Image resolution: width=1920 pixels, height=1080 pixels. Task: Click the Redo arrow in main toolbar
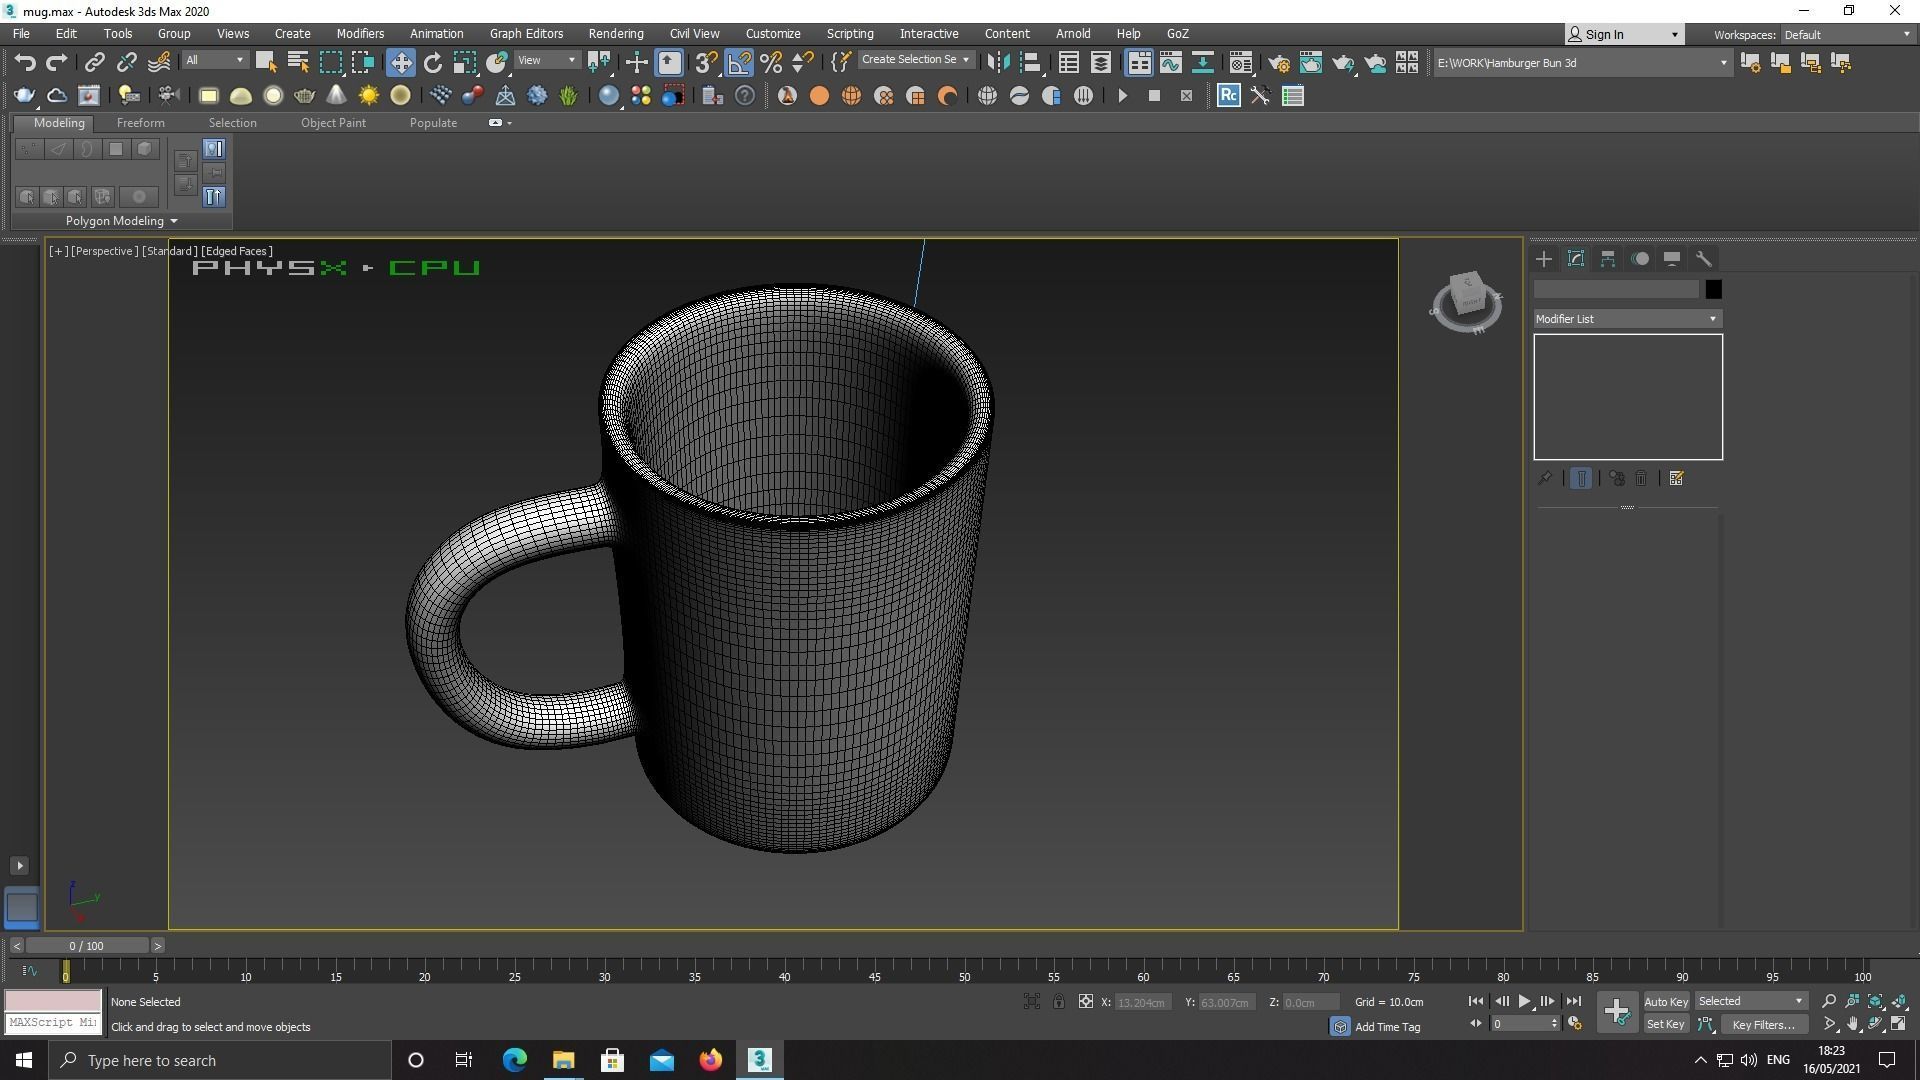tap(57, 63)
